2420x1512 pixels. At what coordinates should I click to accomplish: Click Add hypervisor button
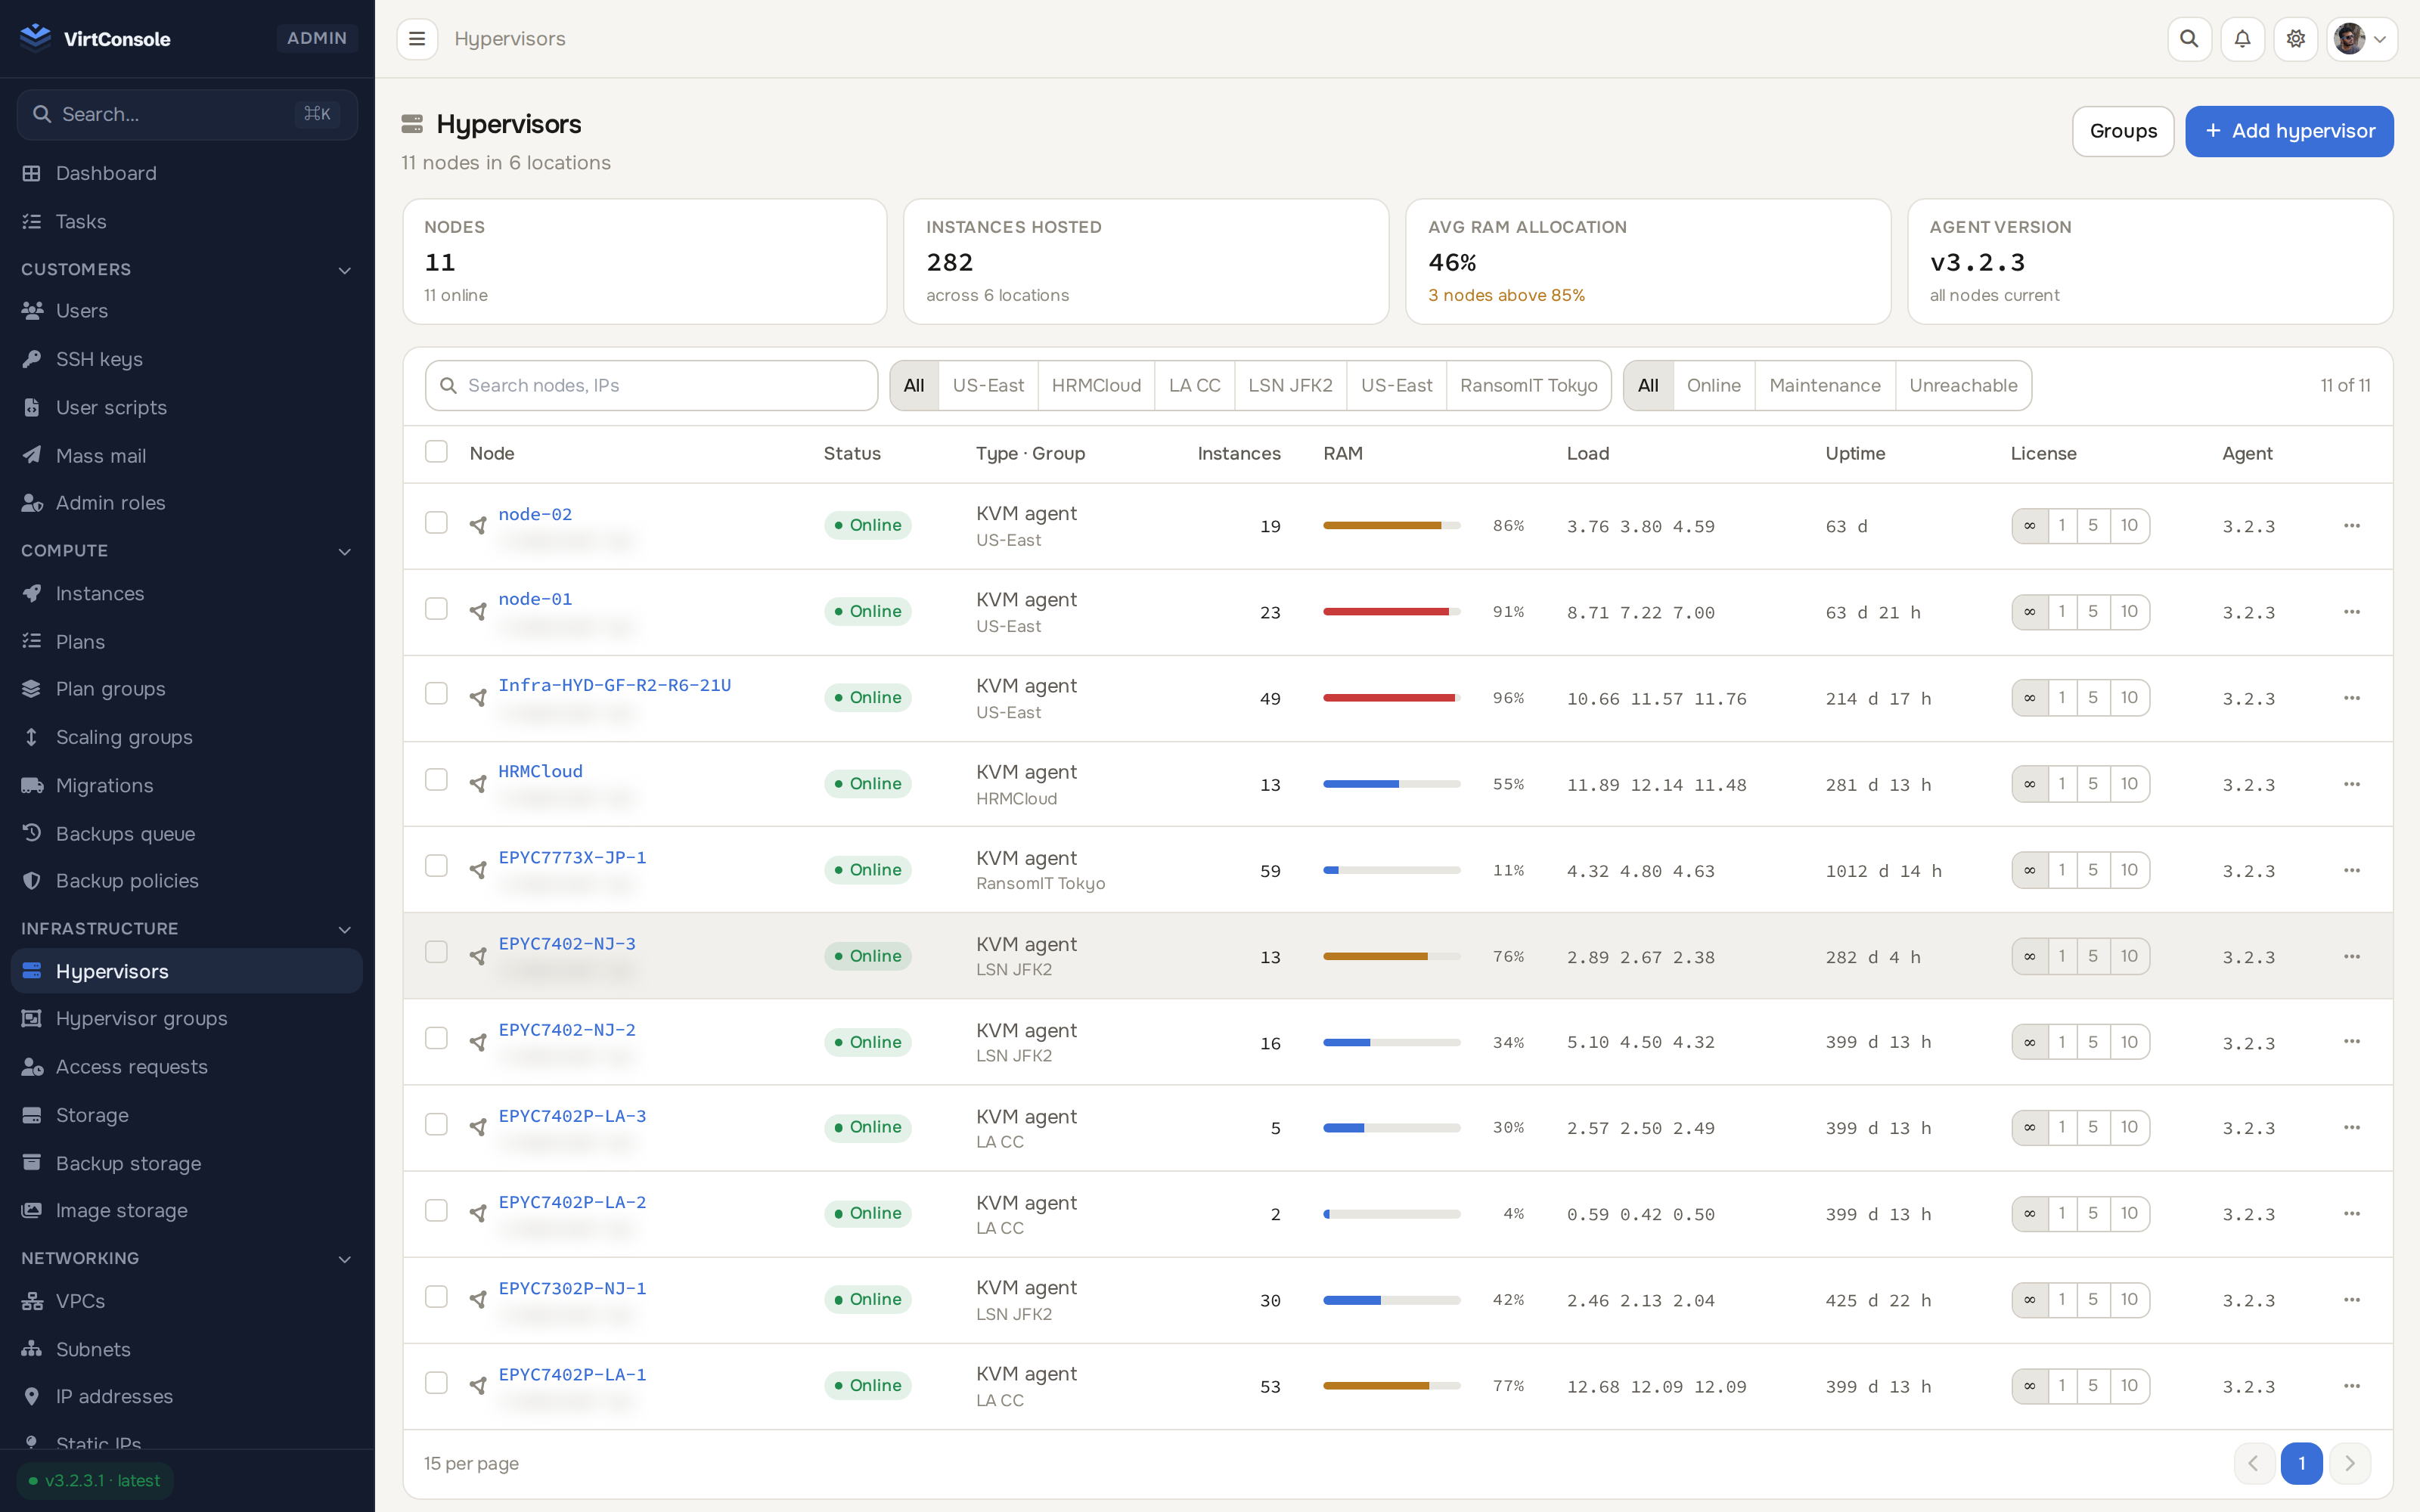coord(2289,131)
